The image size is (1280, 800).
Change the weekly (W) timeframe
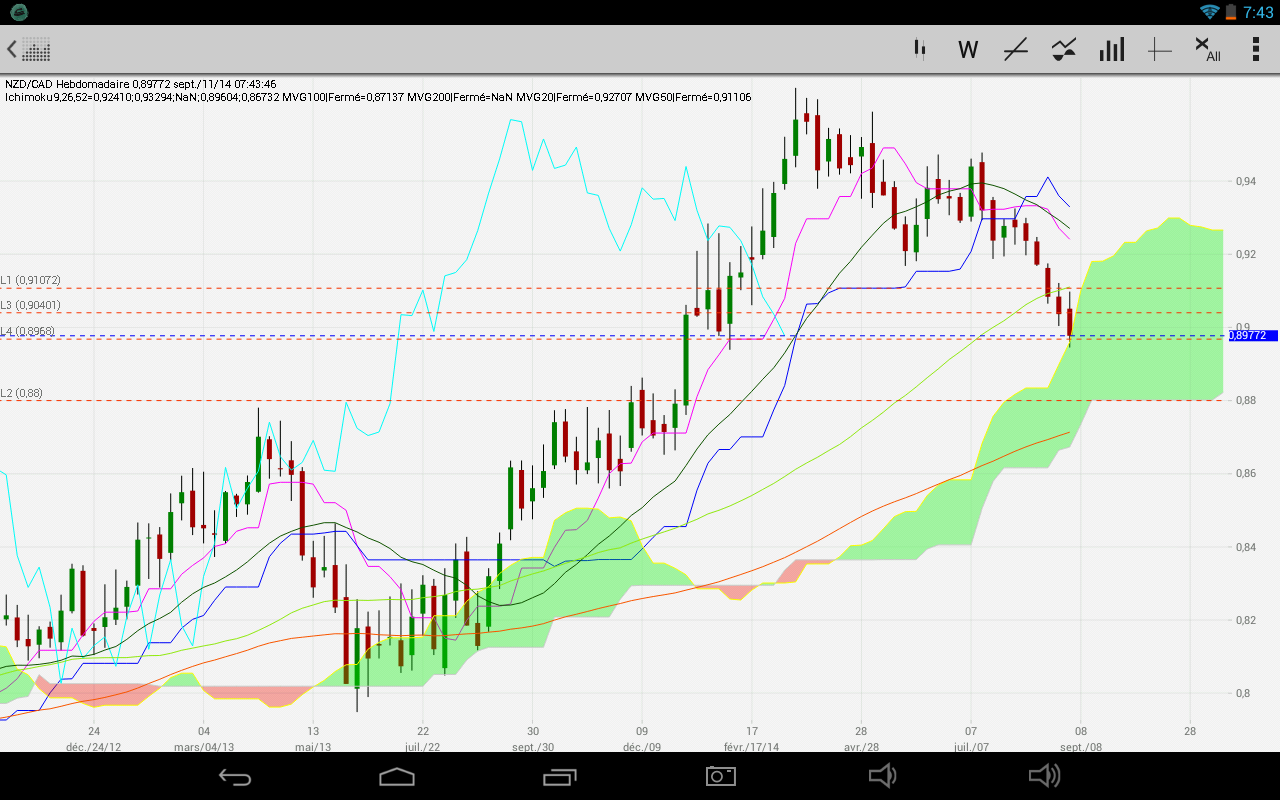pos(967,49)
